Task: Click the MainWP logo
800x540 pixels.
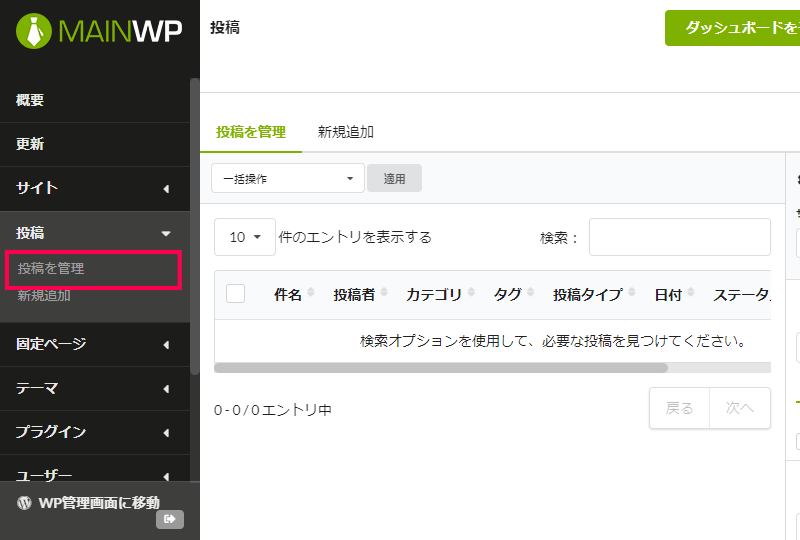Action: point(99,31)
